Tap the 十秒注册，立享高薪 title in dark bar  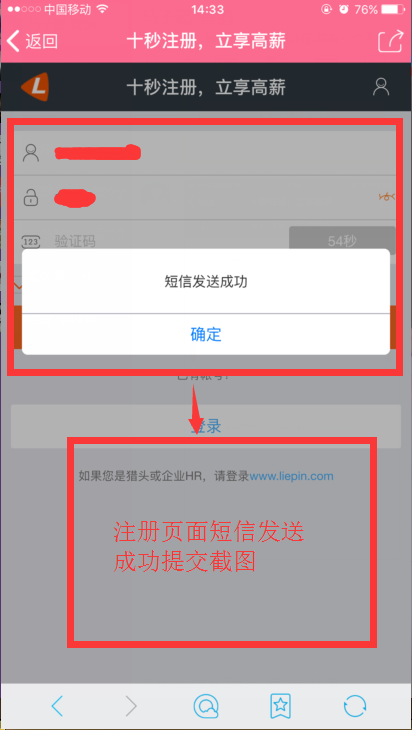coord(206,87)
